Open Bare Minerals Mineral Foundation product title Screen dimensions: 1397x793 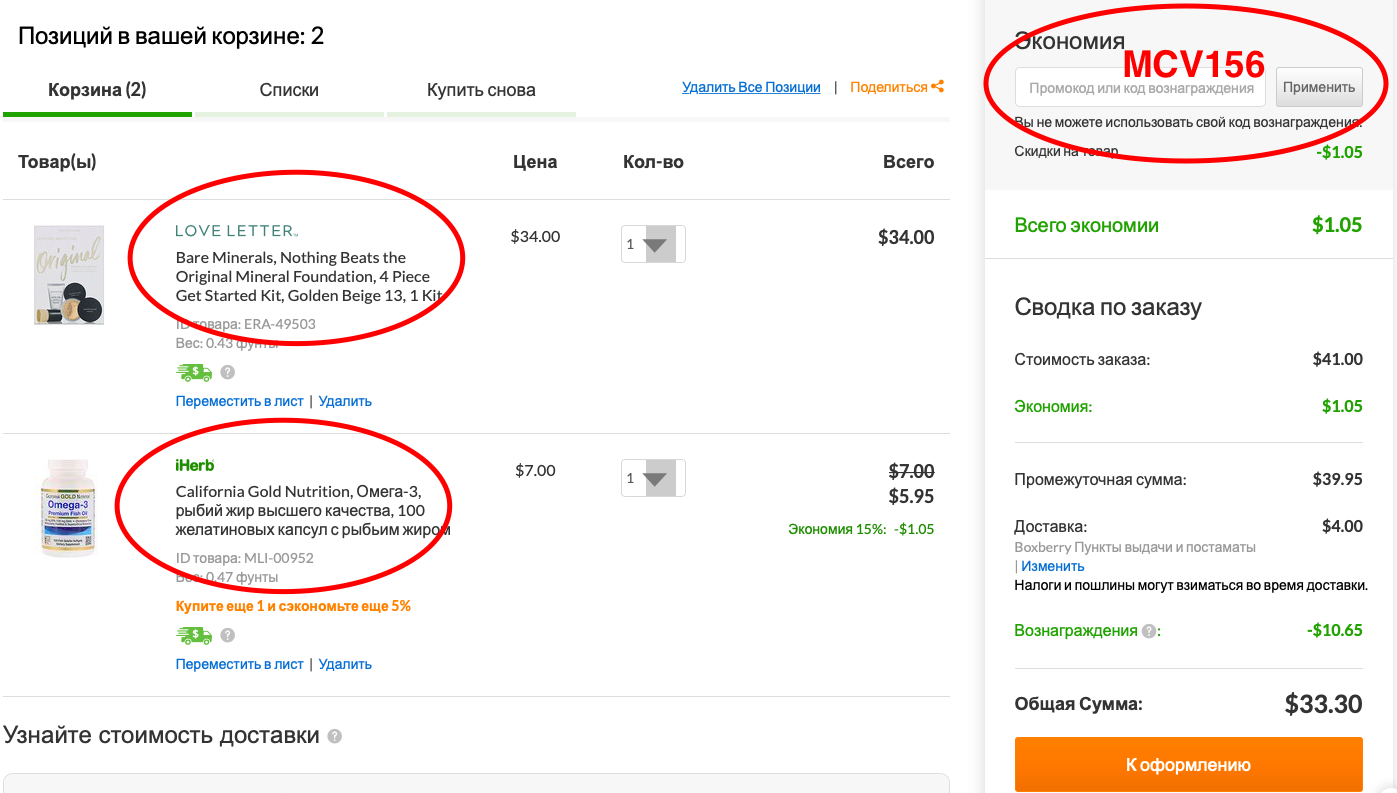pos(309,277)
